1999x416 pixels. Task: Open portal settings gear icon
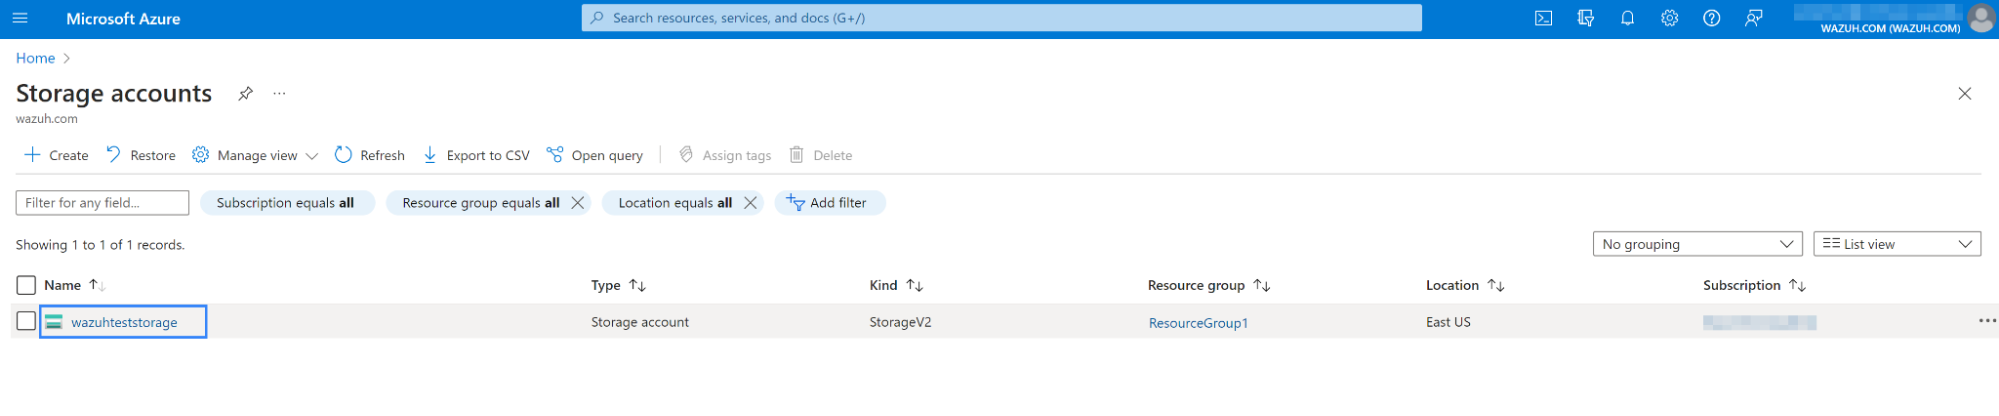pyautogui.click(x=1669, y=18)
